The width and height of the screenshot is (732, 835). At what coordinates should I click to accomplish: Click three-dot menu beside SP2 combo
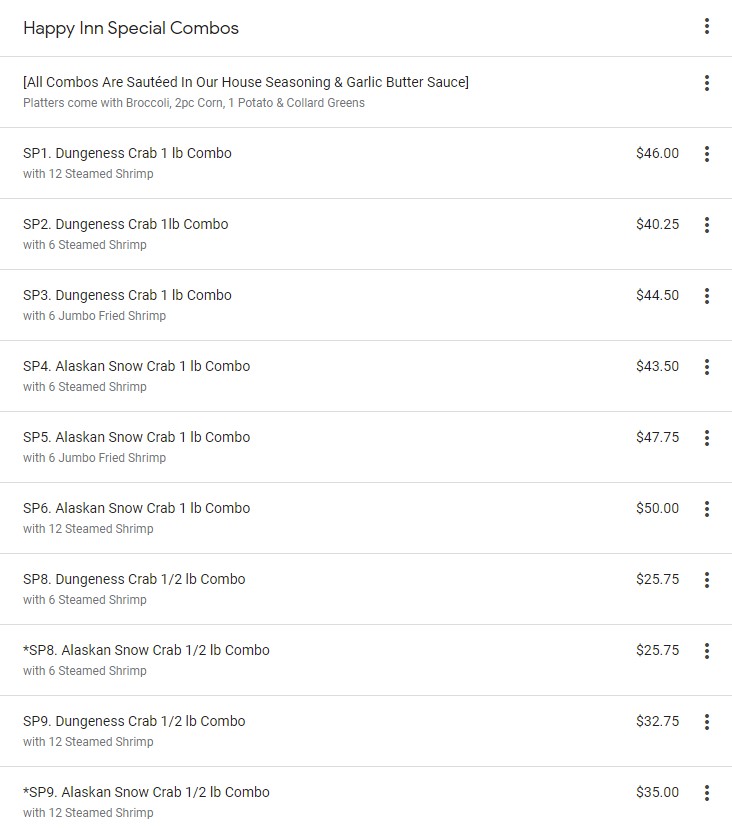pyautogui.click(x=707, y=225)
